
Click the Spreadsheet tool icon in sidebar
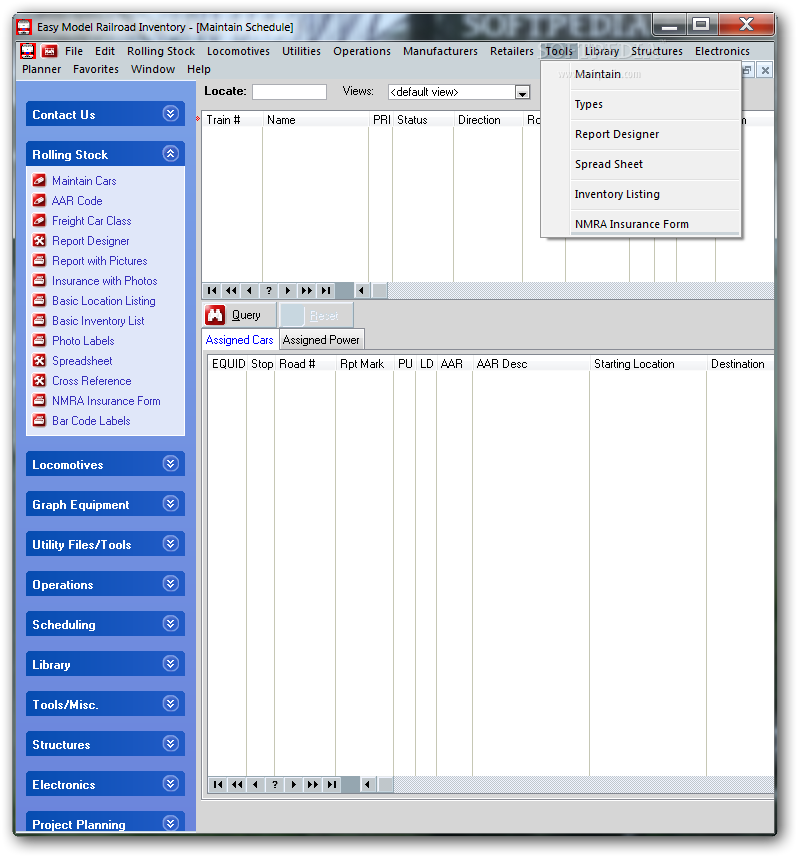click(x=39, y=361)
